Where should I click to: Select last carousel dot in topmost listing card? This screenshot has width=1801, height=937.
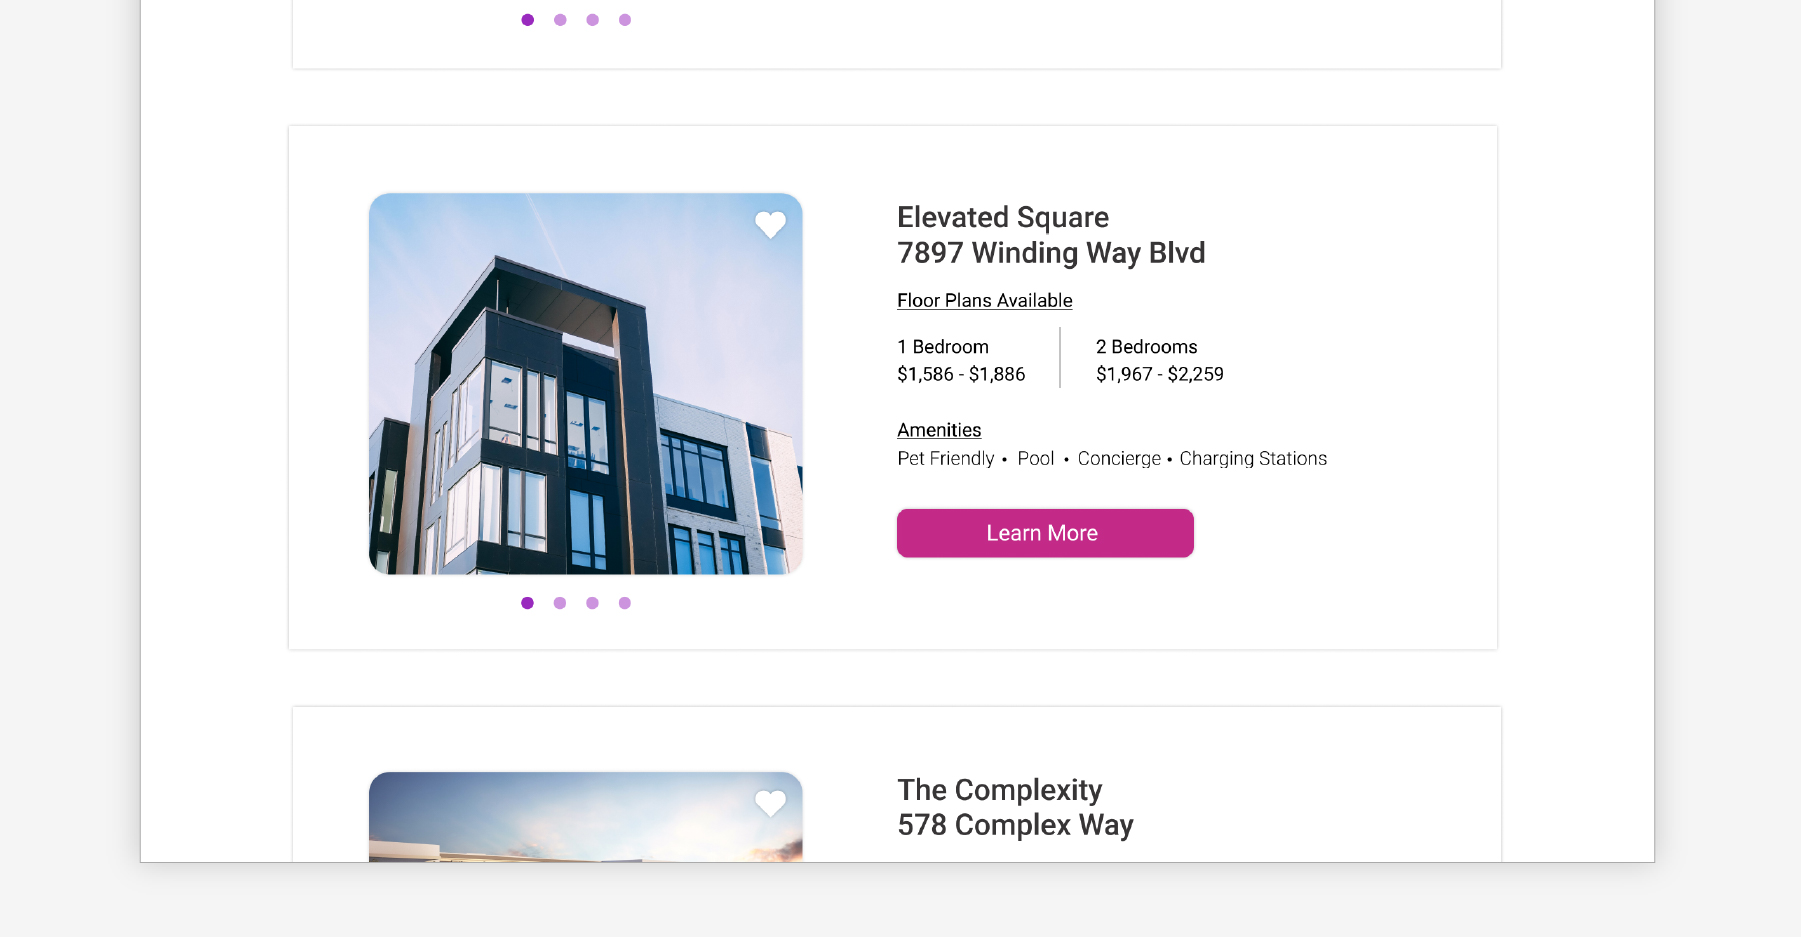(625, 20)
